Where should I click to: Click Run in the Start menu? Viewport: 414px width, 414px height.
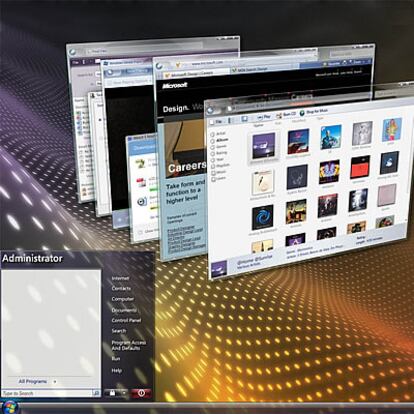pos(116,359)
